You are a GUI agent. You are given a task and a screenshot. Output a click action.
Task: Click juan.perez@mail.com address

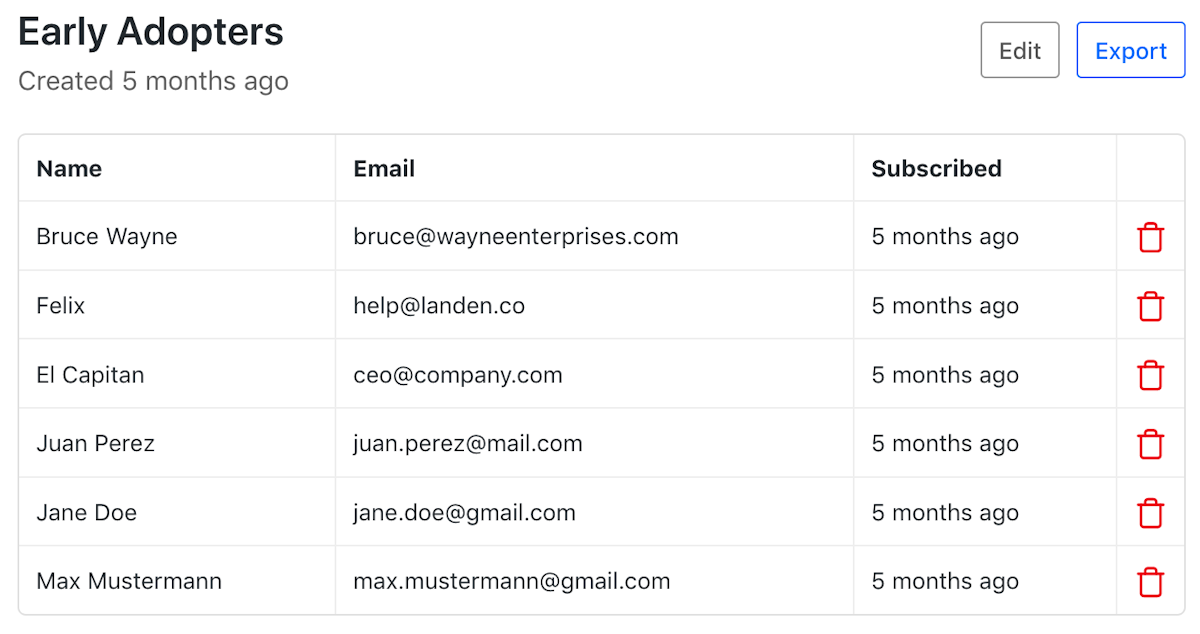pyautogui.click(x=468, y=444)
